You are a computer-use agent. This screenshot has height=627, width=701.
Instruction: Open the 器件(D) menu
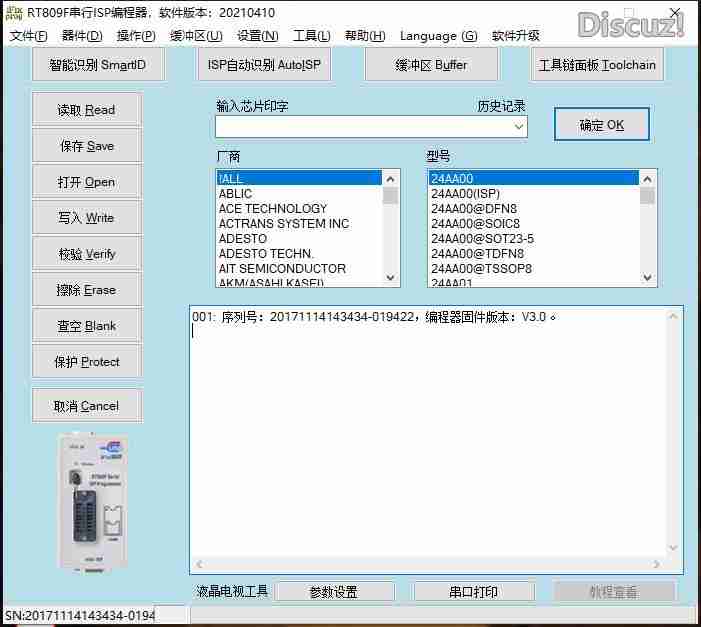tap(82, 36)
